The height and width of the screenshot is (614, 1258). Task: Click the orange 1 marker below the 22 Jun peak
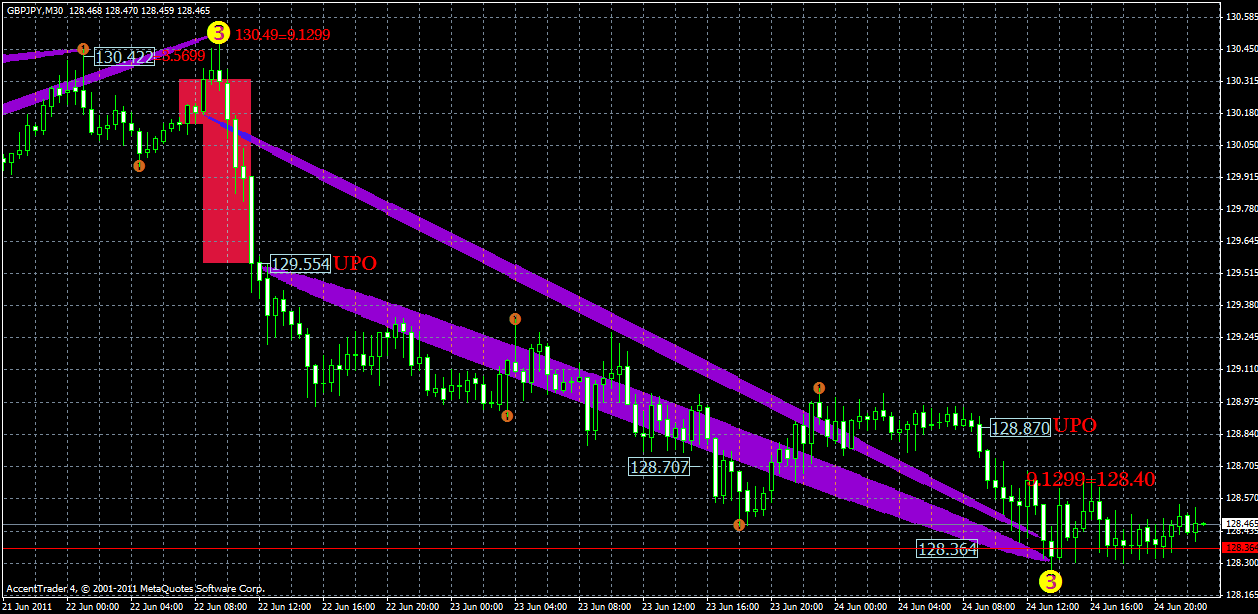[x=138, y=164]
